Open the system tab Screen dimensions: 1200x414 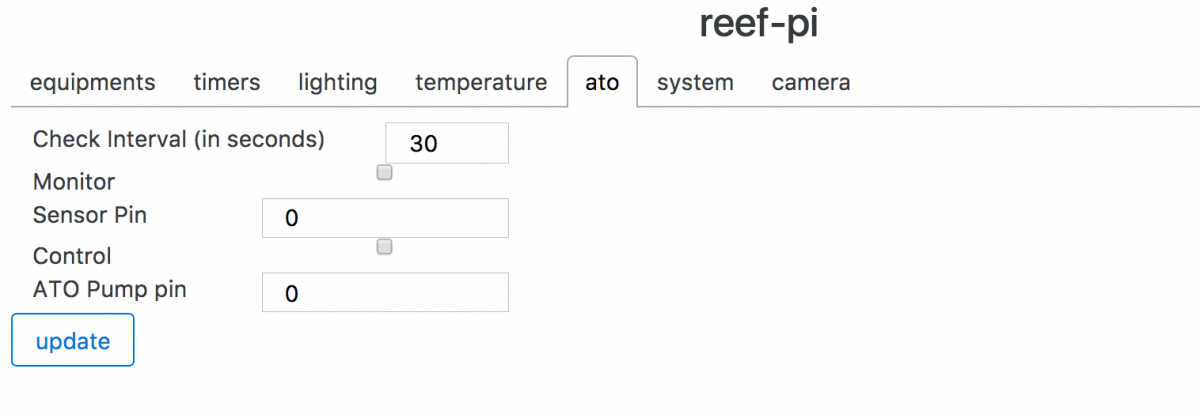click(695, 82)
